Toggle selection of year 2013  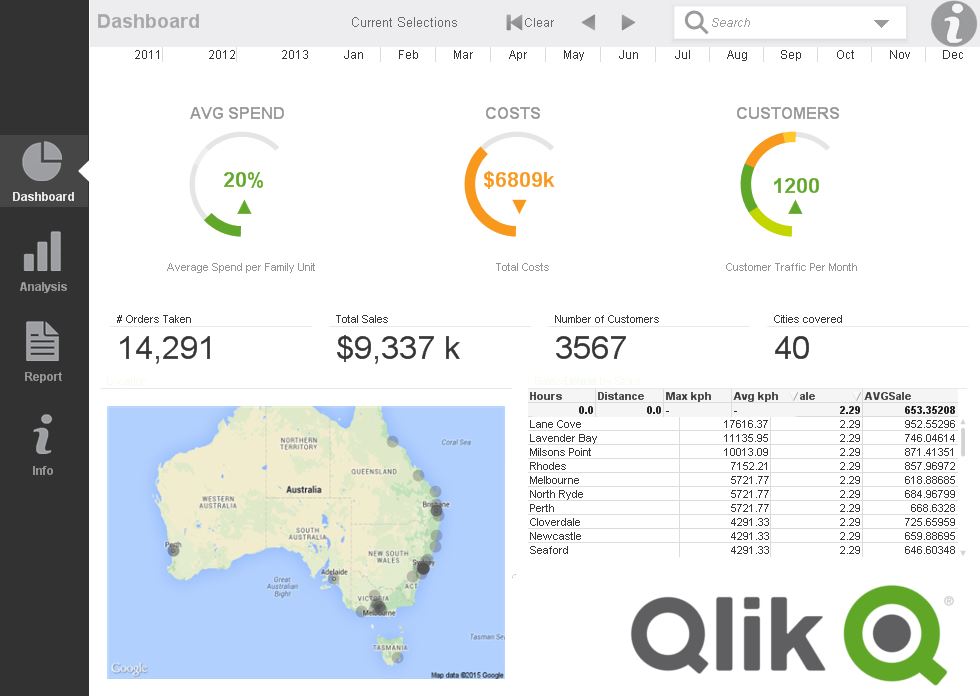(x=295, y=57)
